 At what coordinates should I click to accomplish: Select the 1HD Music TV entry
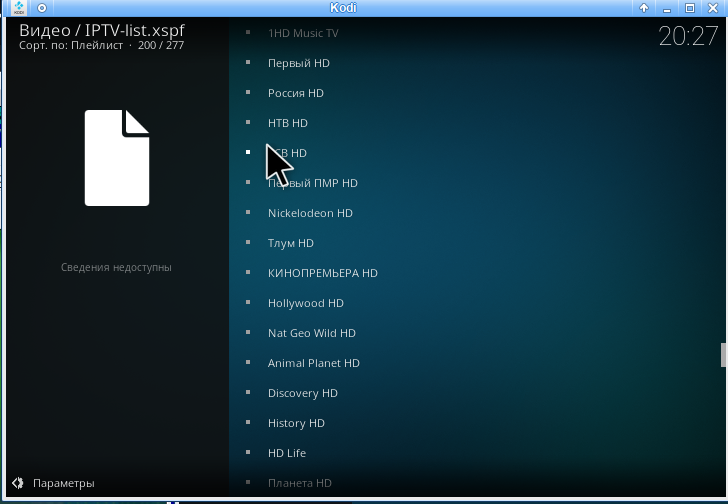(303, 33)
